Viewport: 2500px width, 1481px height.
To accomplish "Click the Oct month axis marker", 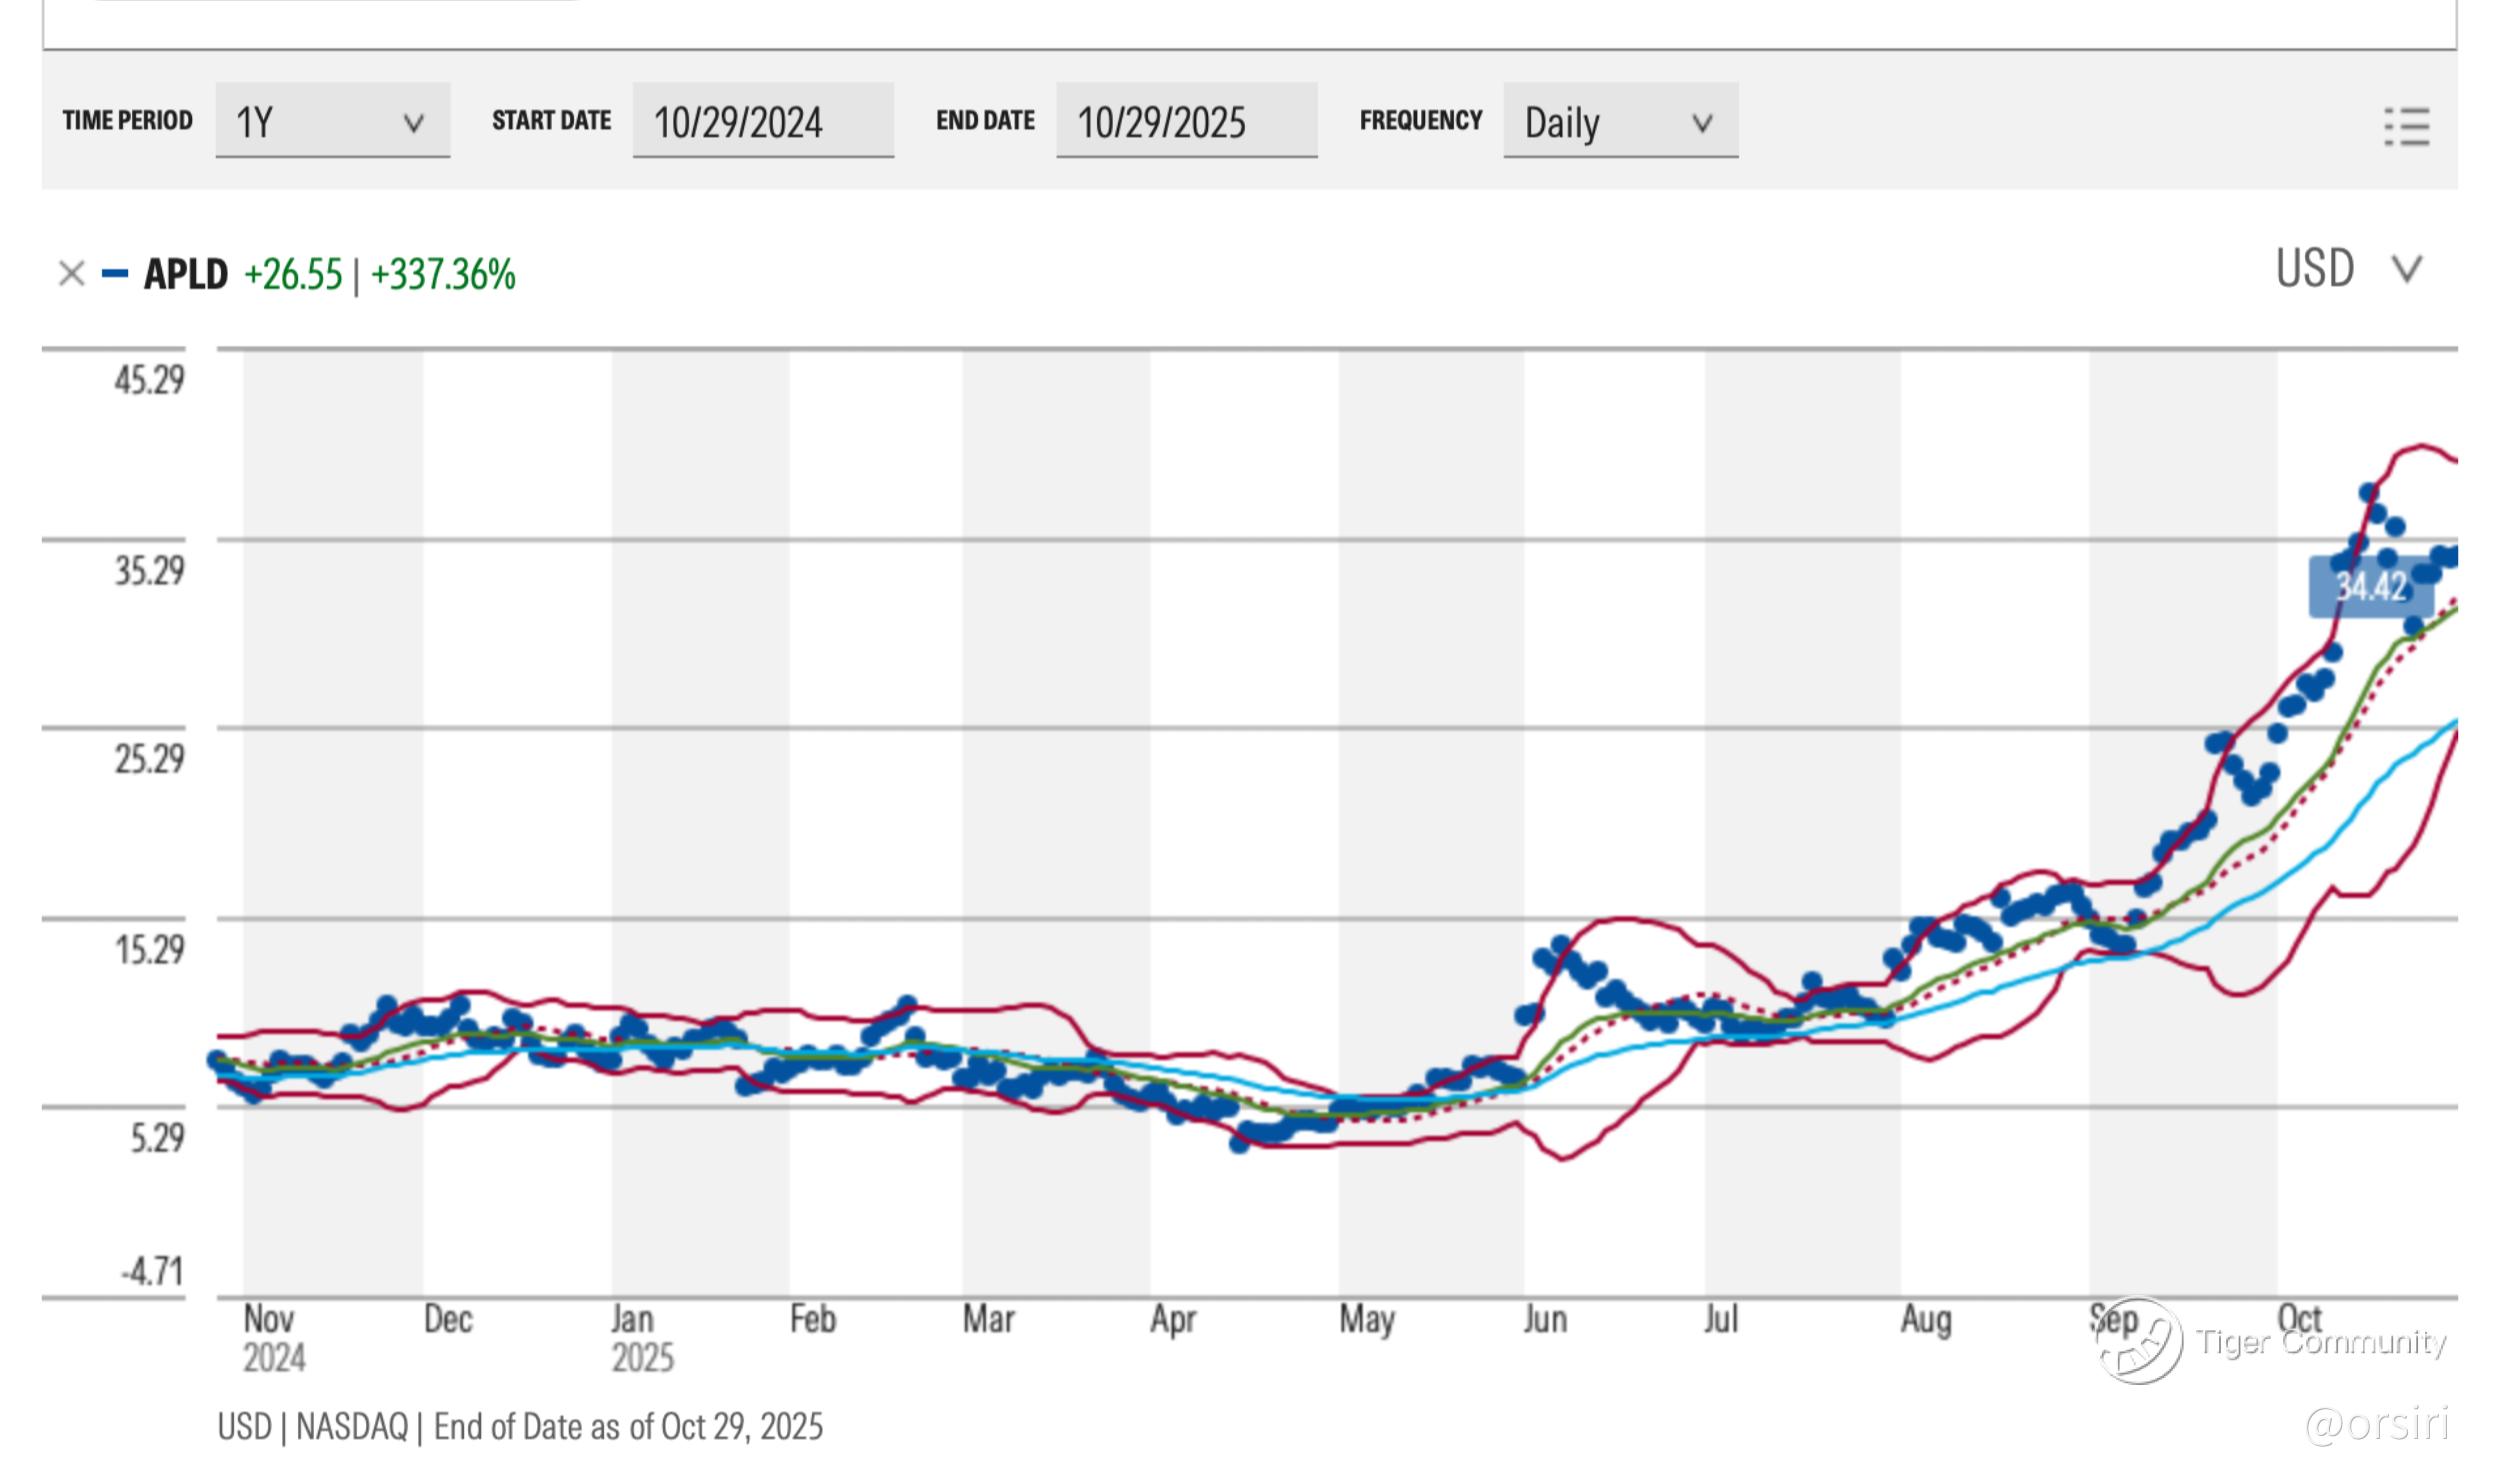I will [2299, 1318].
